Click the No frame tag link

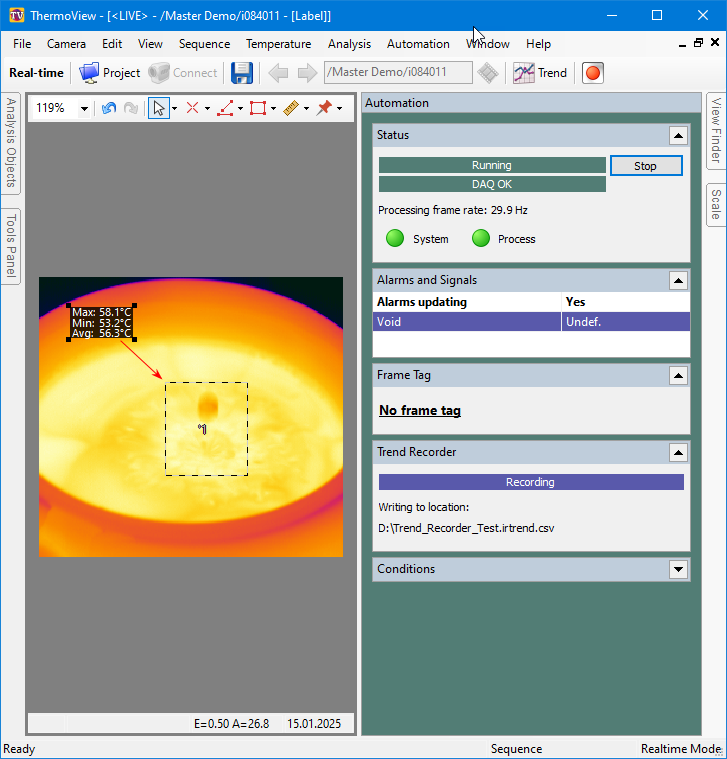(x=420, y=411)
